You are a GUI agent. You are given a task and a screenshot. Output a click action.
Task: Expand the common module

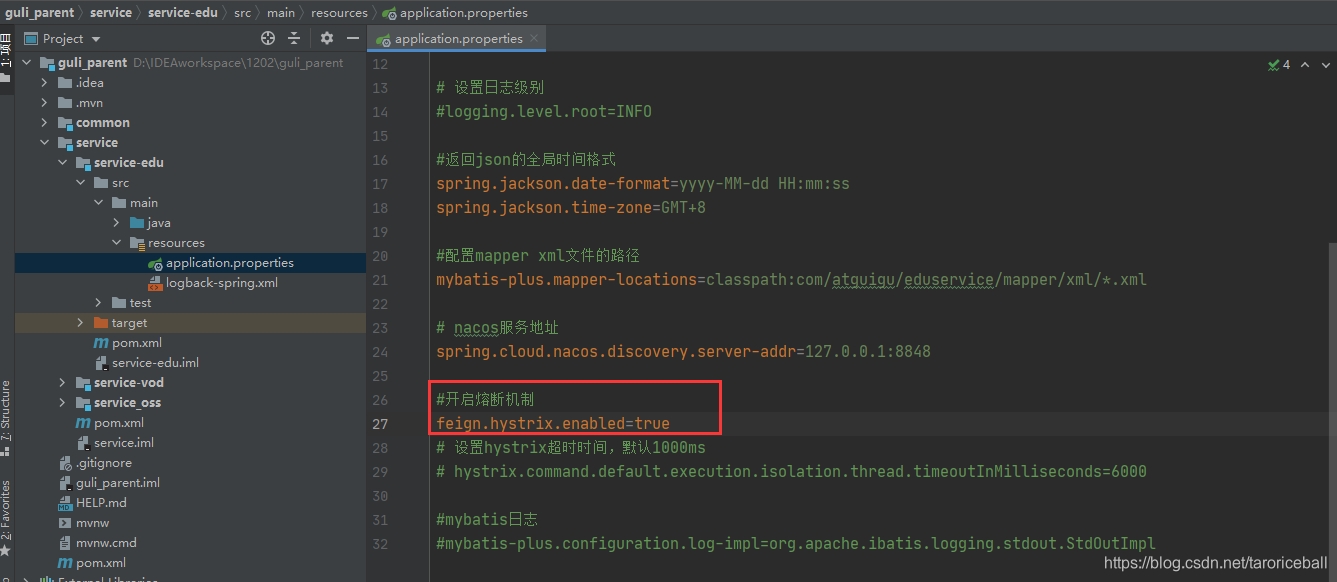pyautogui.click(x=44, y=122)
